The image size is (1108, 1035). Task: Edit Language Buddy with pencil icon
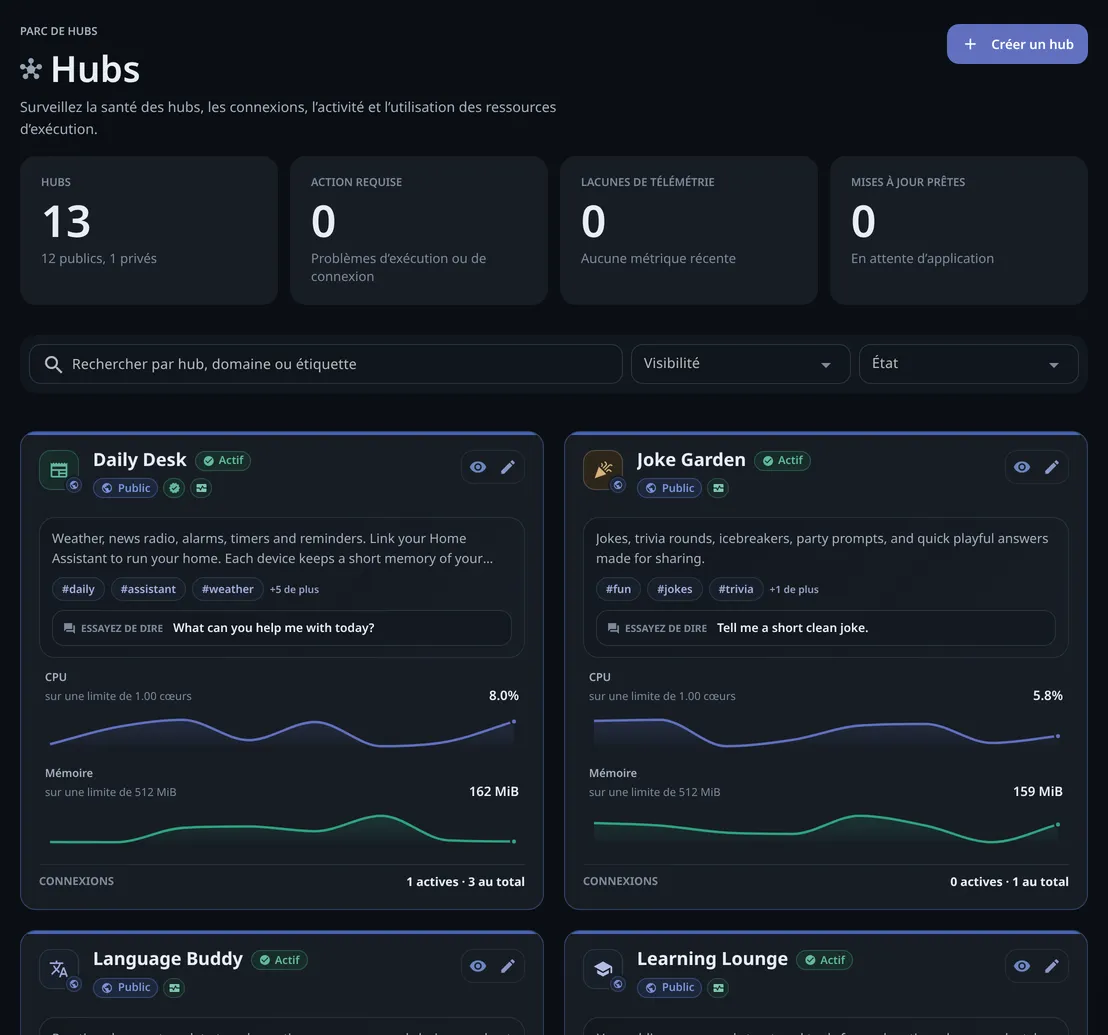coord(508,966)
